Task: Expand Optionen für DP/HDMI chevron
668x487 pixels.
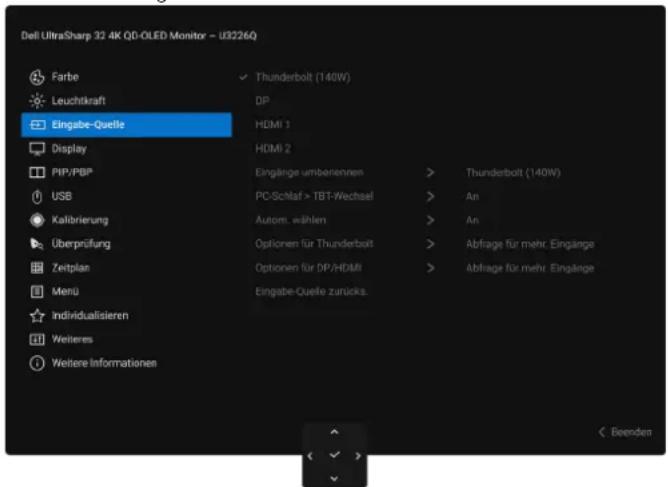Action: click(x=430, y=268)
